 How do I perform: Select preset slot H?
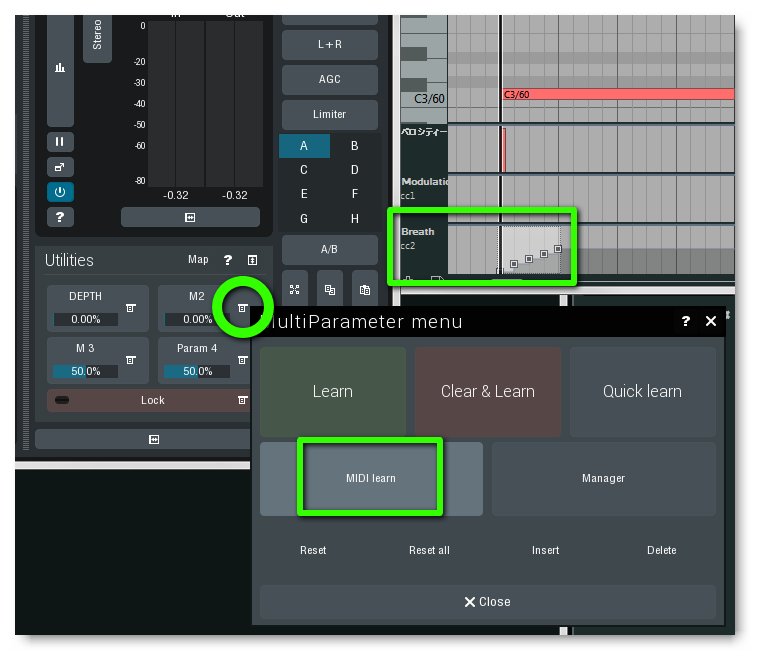(355, 219)
